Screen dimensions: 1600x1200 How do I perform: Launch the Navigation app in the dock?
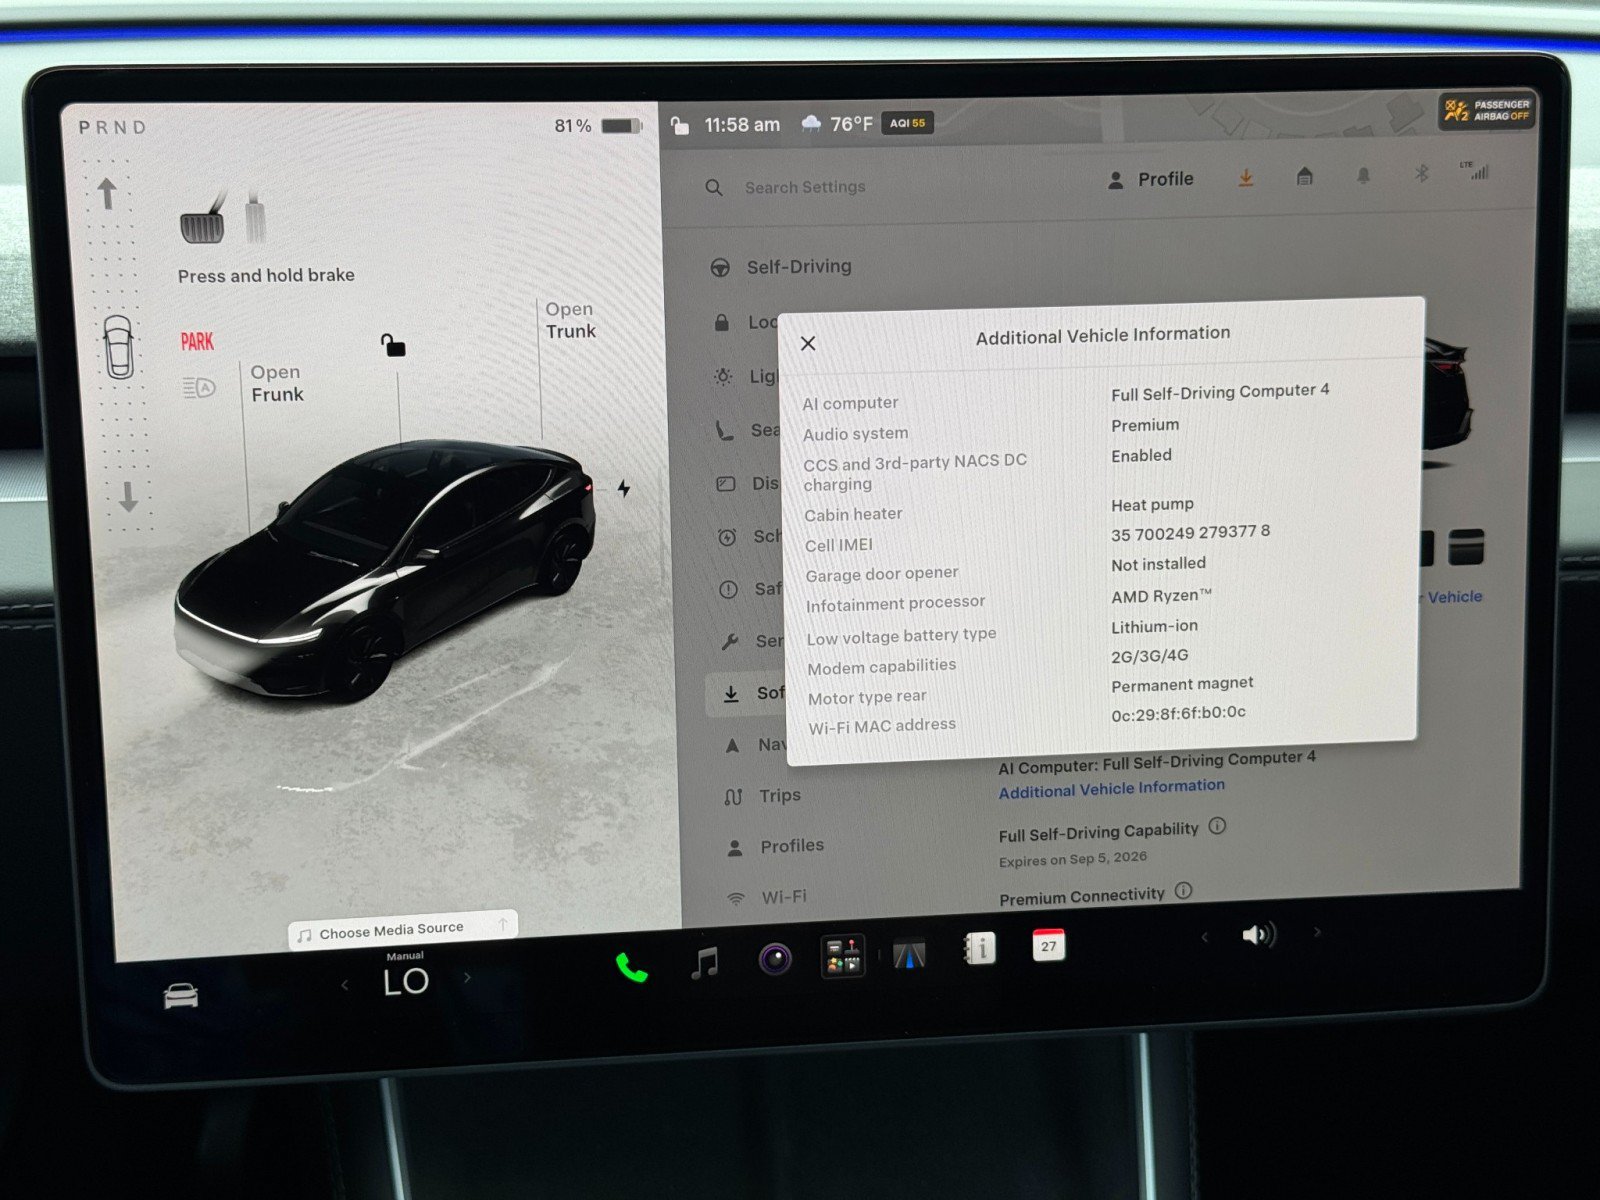click(909, 954)
